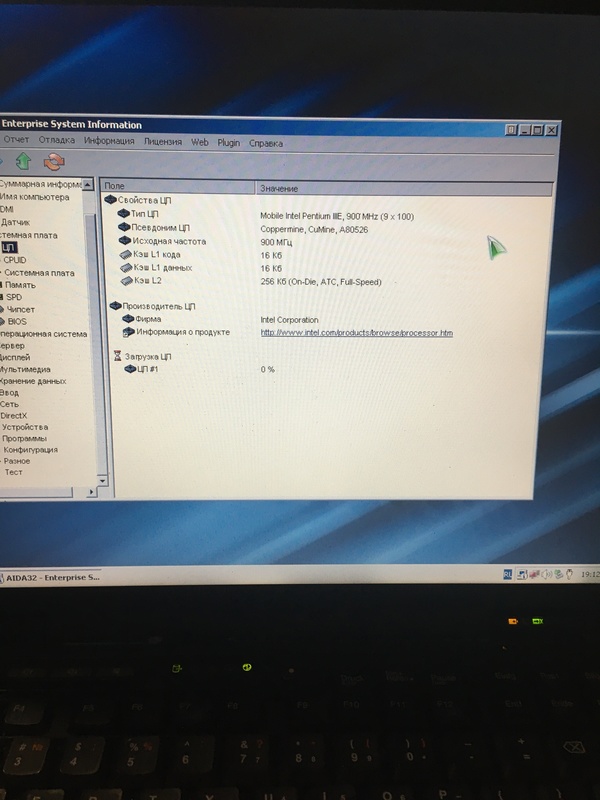The height and width of the screenshot is (800, 600).
Task: Click the red tray icon next to speaker
Action: (535, 574)
